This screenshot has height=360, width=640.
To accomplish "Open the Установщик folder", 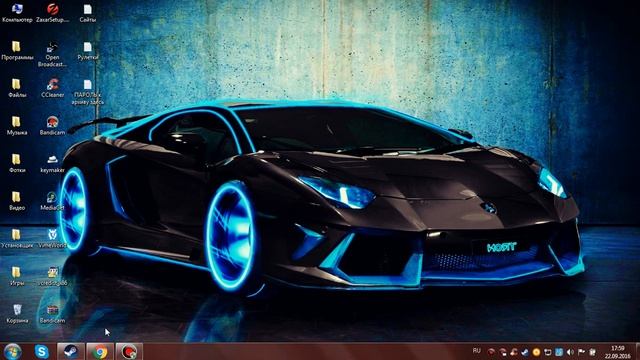I will (x=17, y=238).
